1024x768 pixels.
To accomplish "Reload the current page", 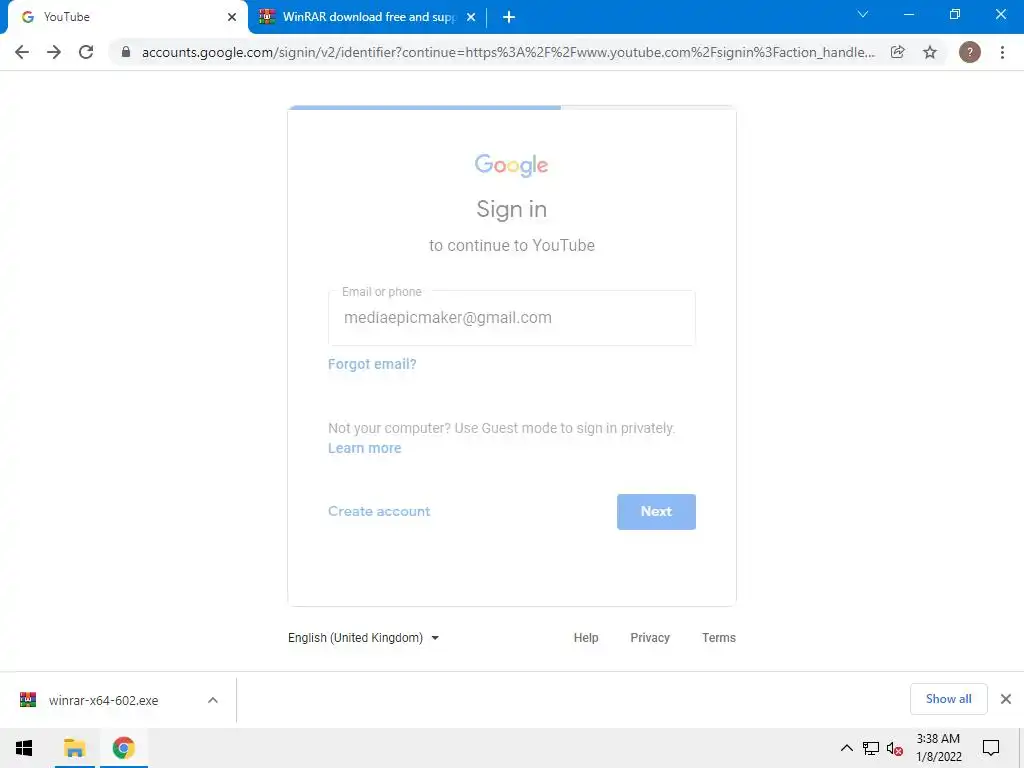I will click(x=86, y=52).
